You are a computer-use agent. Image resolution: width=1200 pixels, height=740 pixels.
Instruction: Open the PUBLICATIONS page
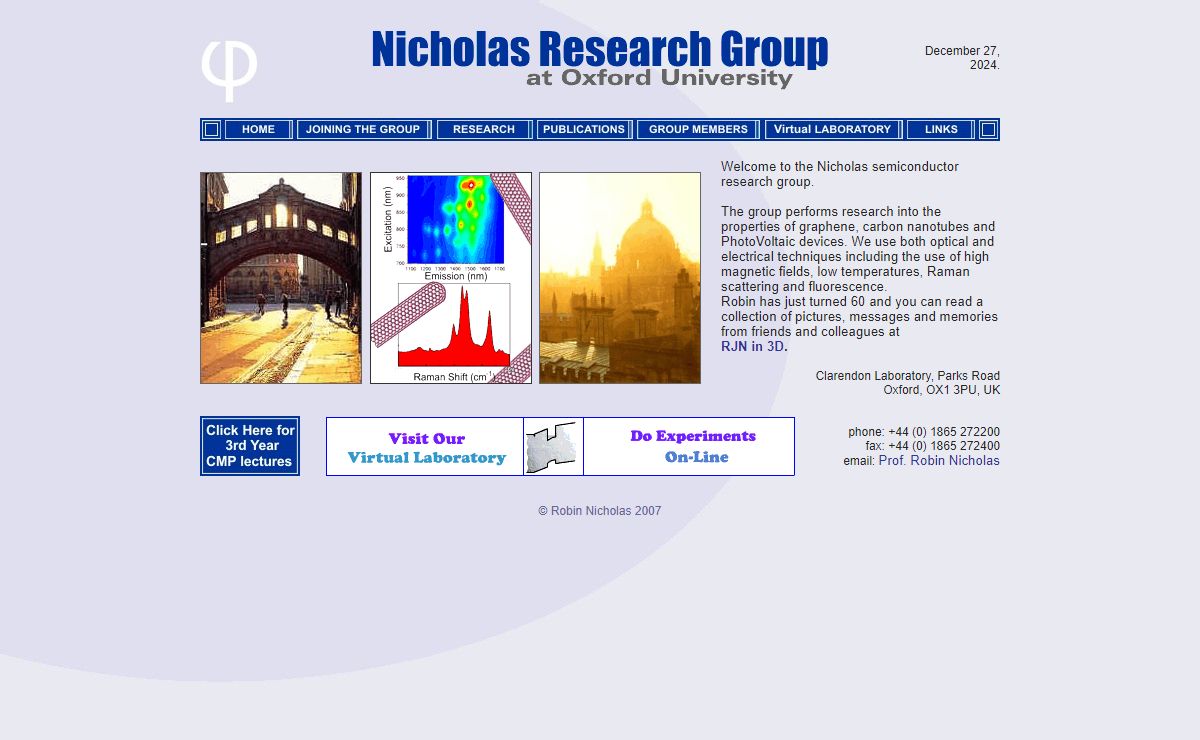(x=584, y=129)
